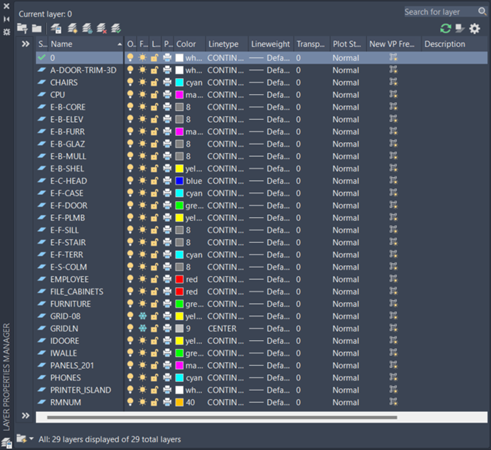The width and height of the screenshot is (491, 450).
Task: Click the plot printer icon for EMPLOYEE
Action: point(167,279)
